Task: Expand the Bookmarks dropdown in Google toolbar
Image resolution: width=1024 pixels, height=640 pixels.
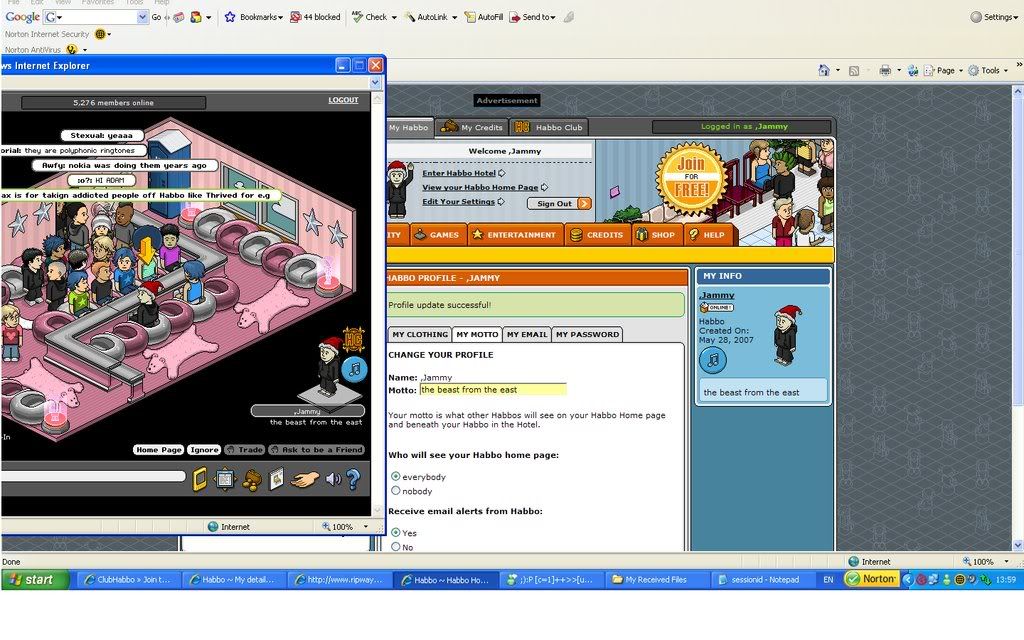Action: pyautogui.click(x=280, y=17)
